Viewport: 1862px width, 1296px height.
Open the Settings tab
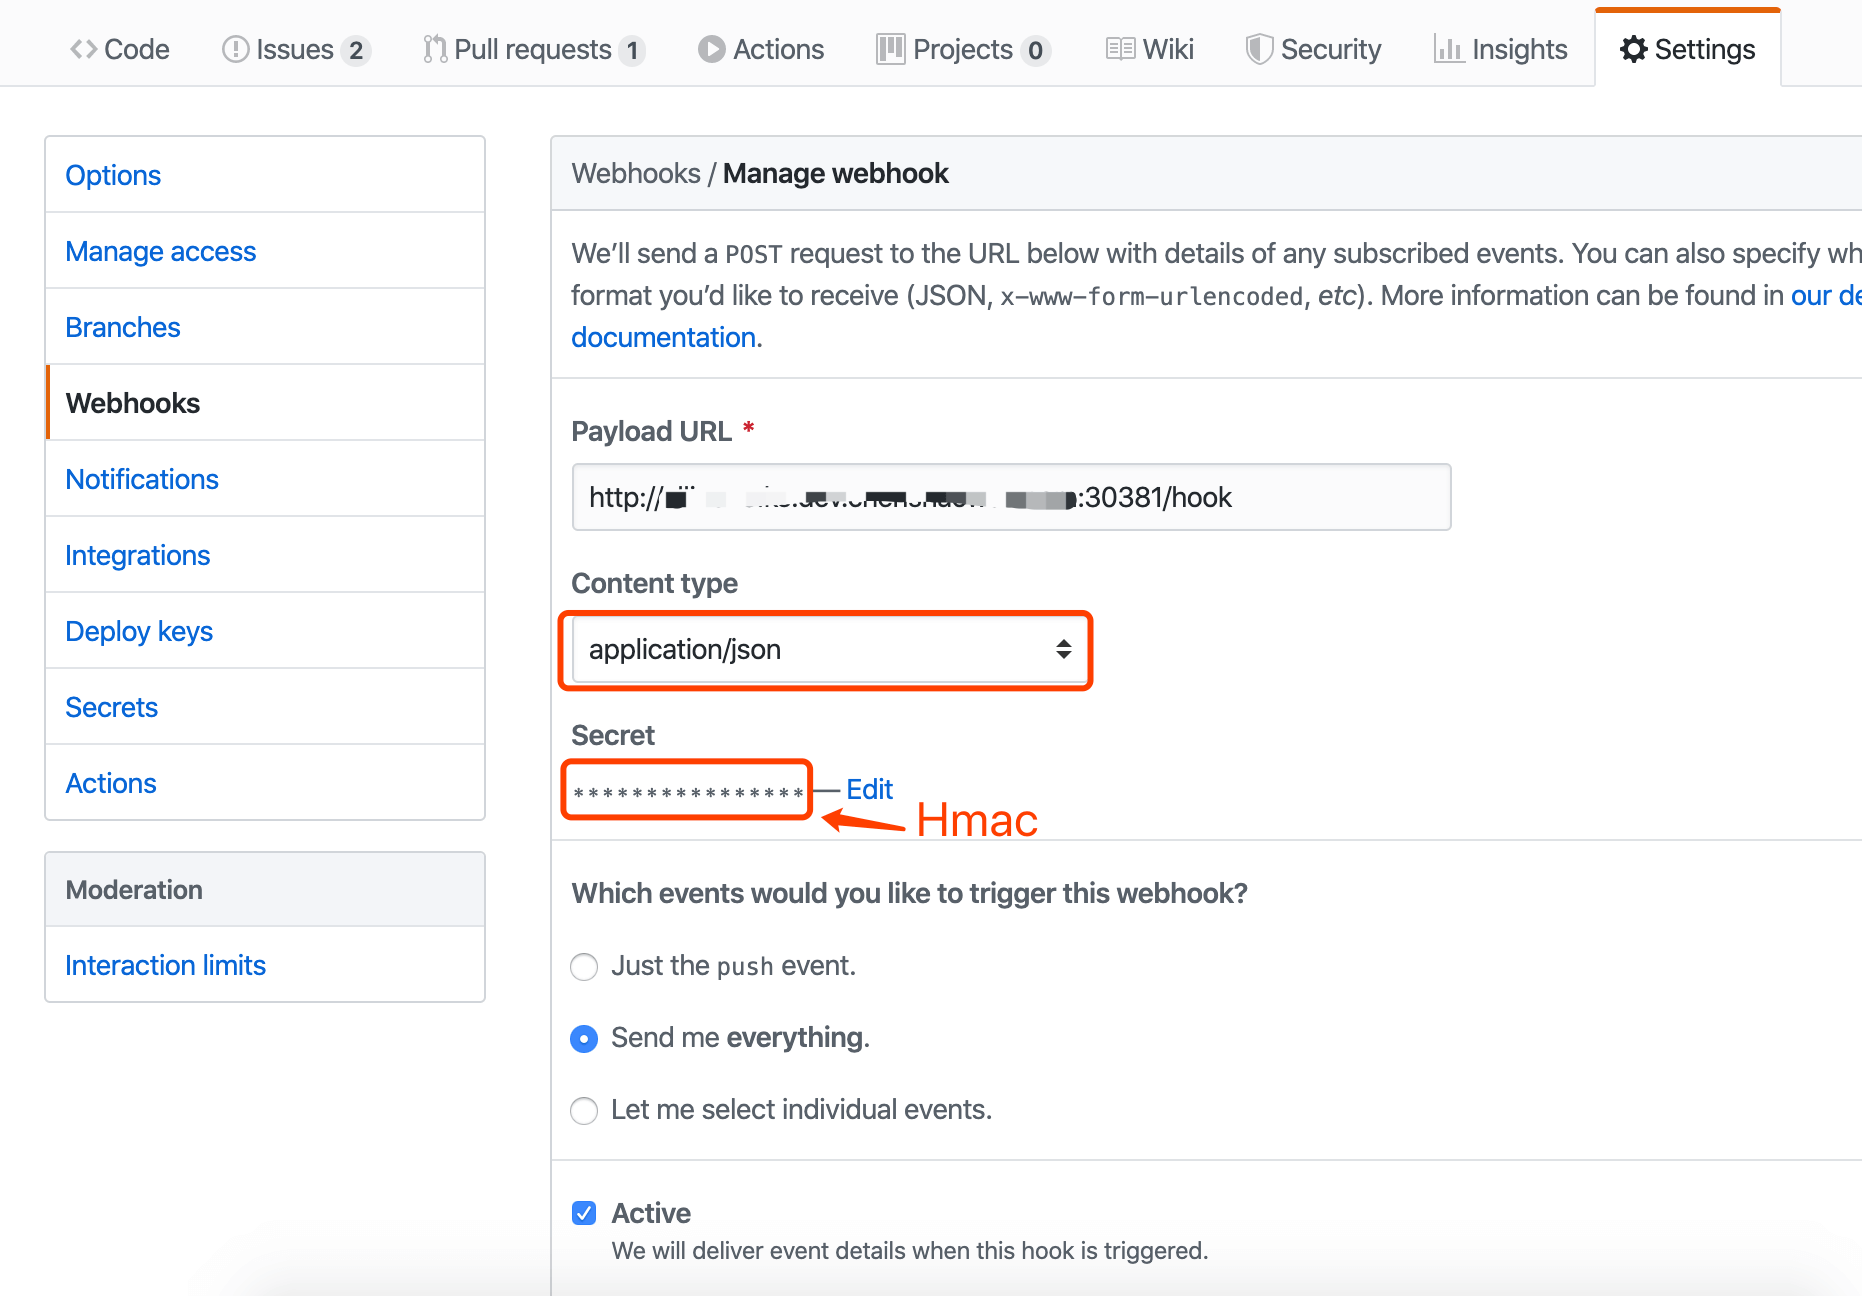pyautogui.click(x=1688, y=49)
